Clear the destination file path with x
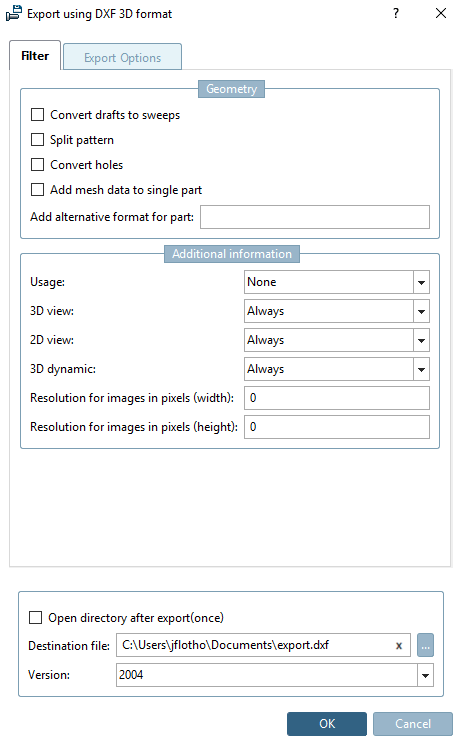462x746 pixels. [x=399, y=646]
